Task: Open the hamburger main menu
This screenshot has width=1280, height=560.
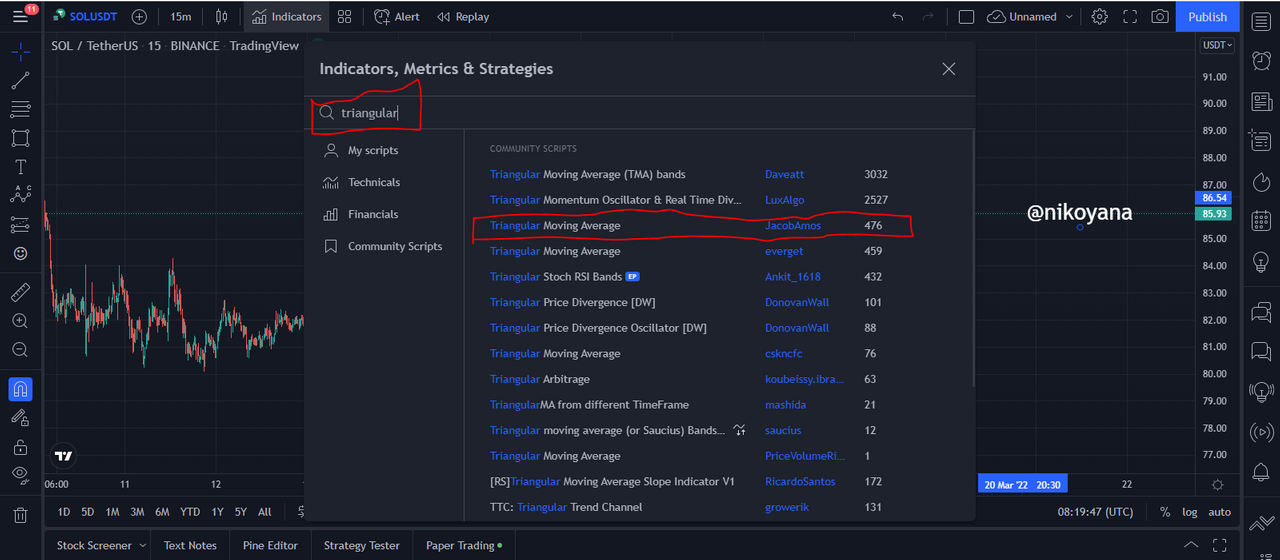Action: pyautogui.click(x=20, y=17)
